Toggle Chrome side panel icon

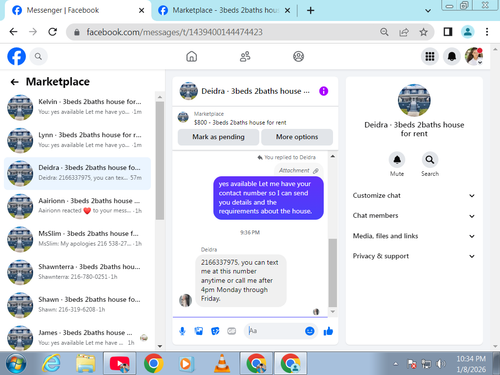[x=448, y=32]
